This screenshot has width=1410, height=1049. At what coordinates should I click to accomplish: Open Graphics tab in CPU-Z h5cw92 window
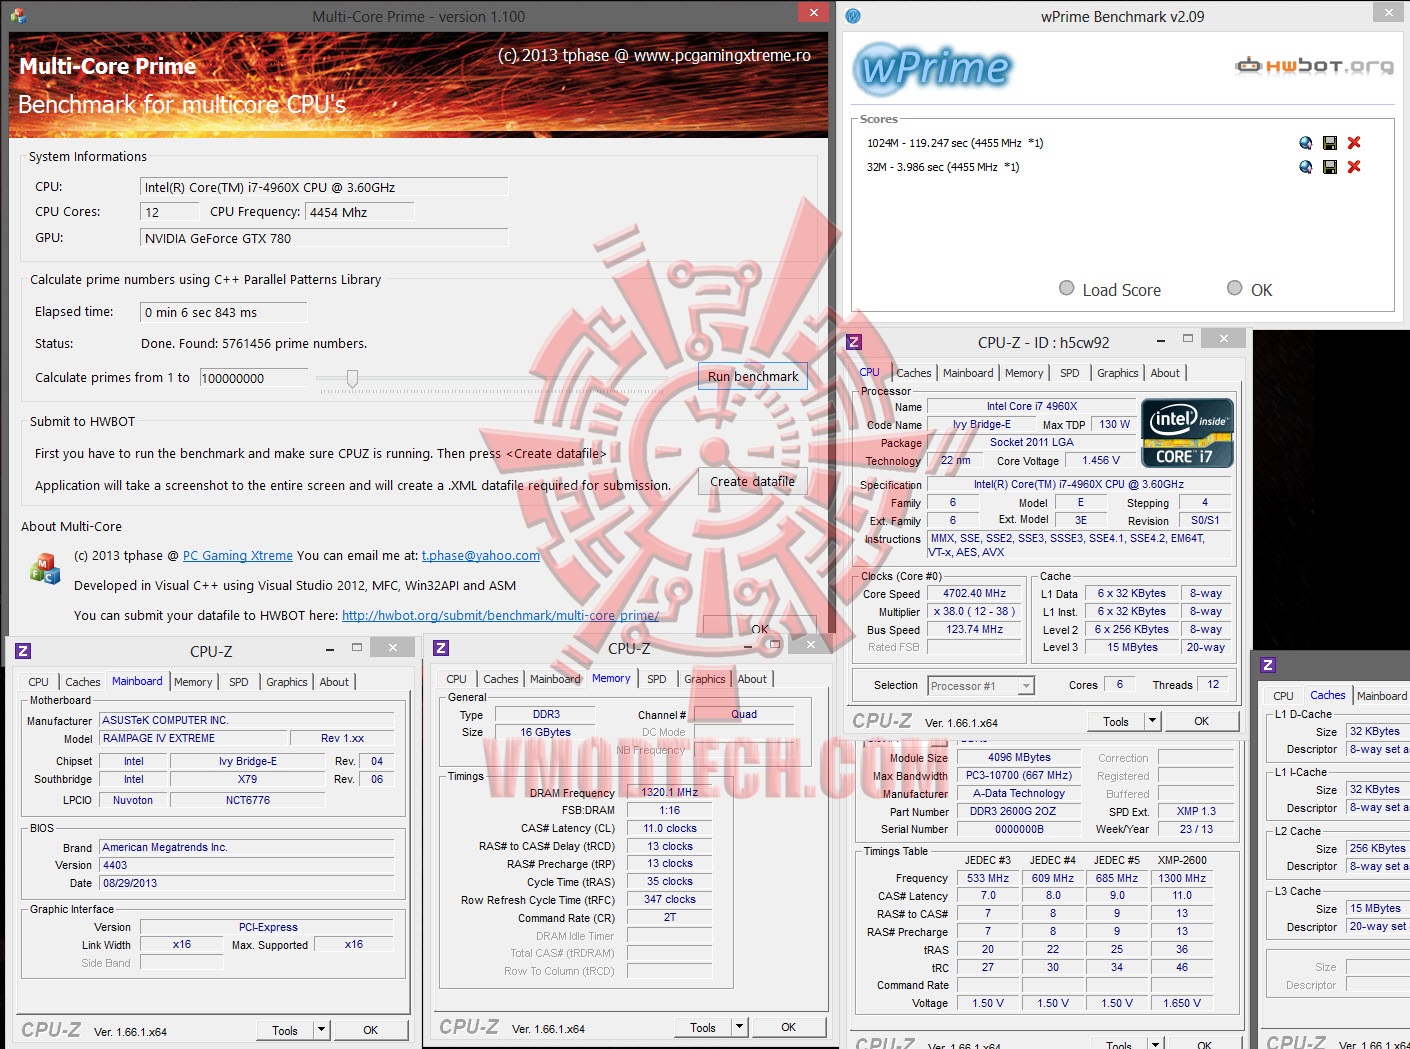[1117, 373]
